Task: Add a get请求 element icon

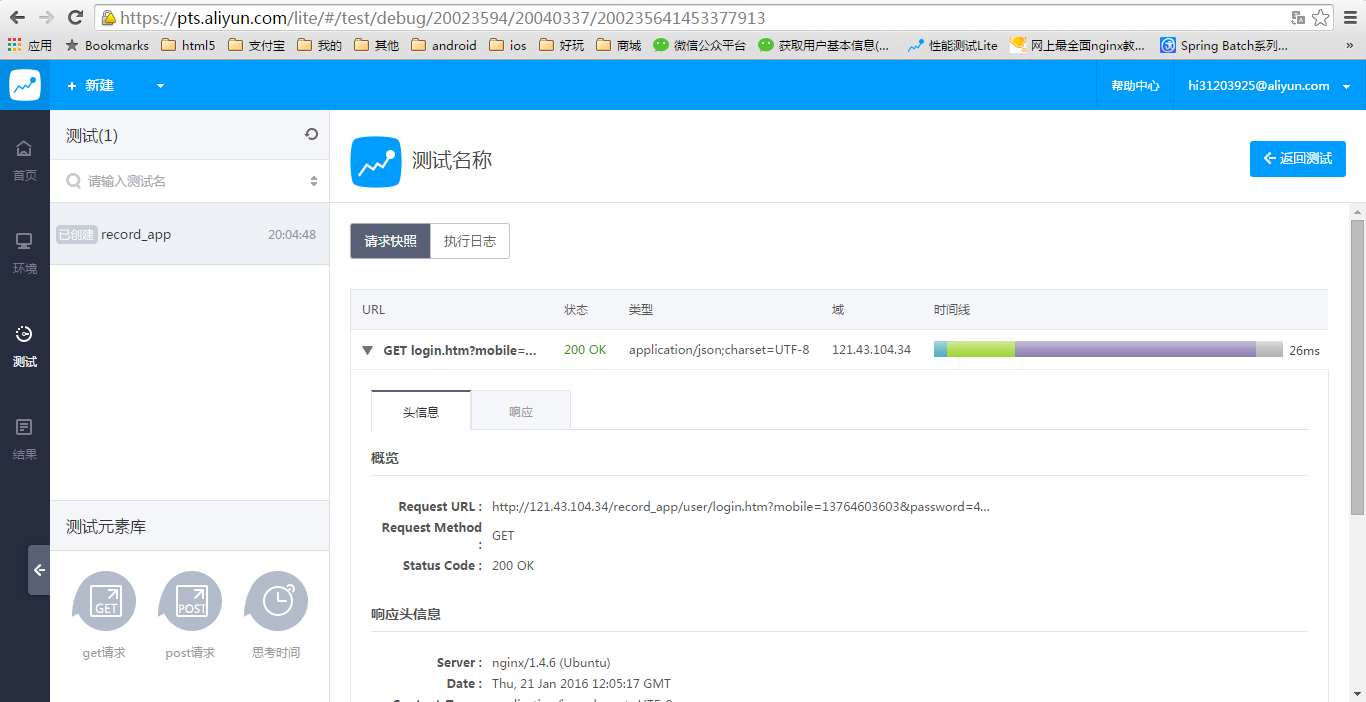Action: pyautogui.click(x=105, y=601)
